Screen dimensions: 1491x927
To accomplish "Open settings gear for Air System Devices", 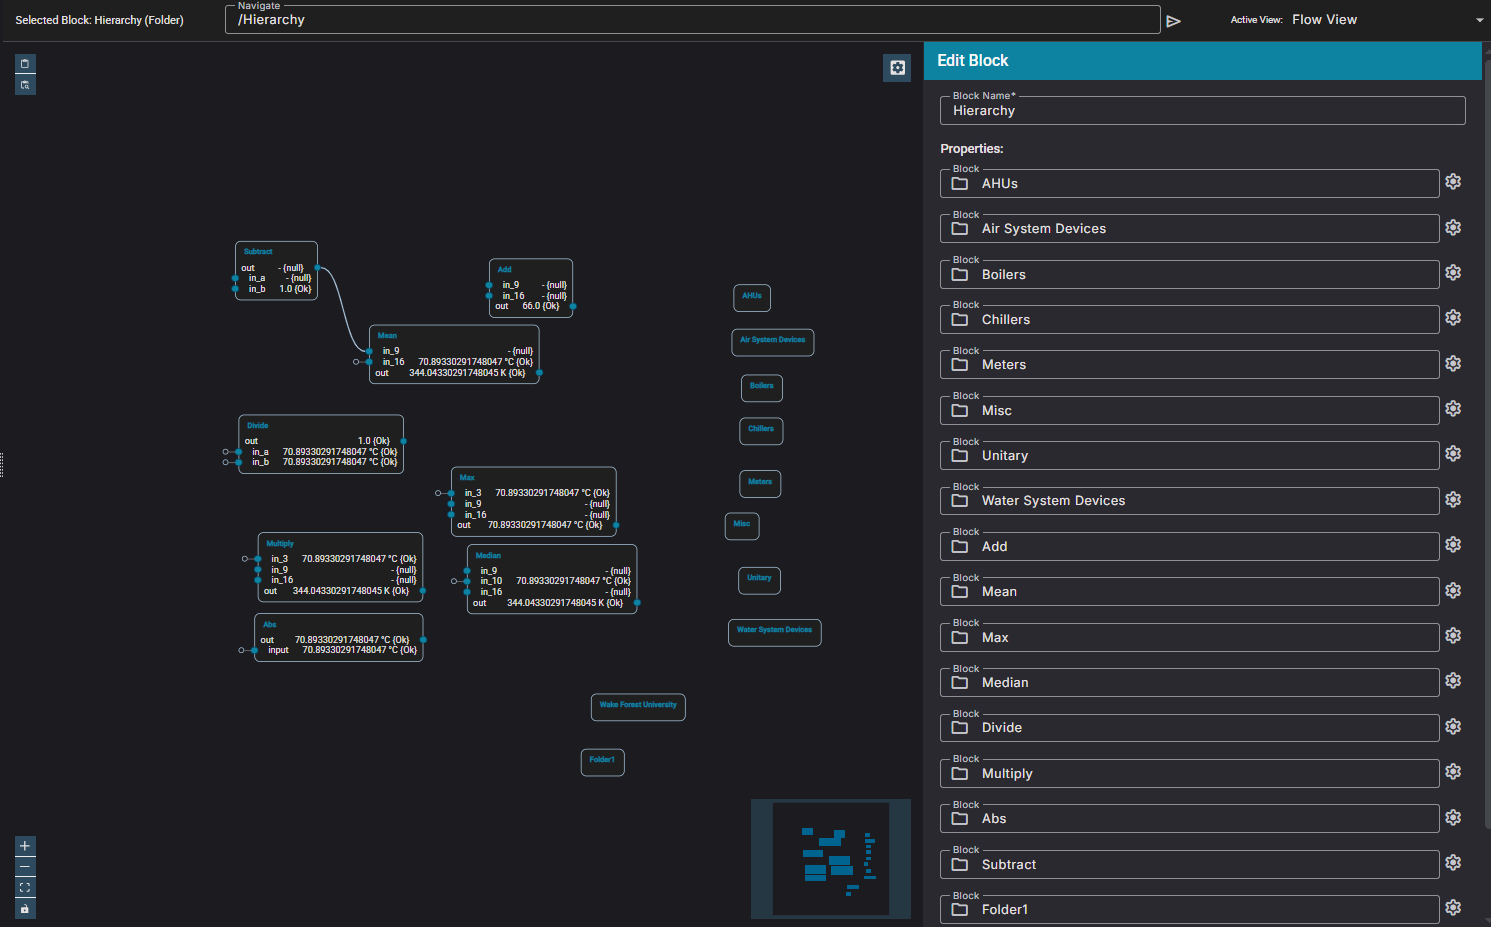I will [x=1453, y=227].
